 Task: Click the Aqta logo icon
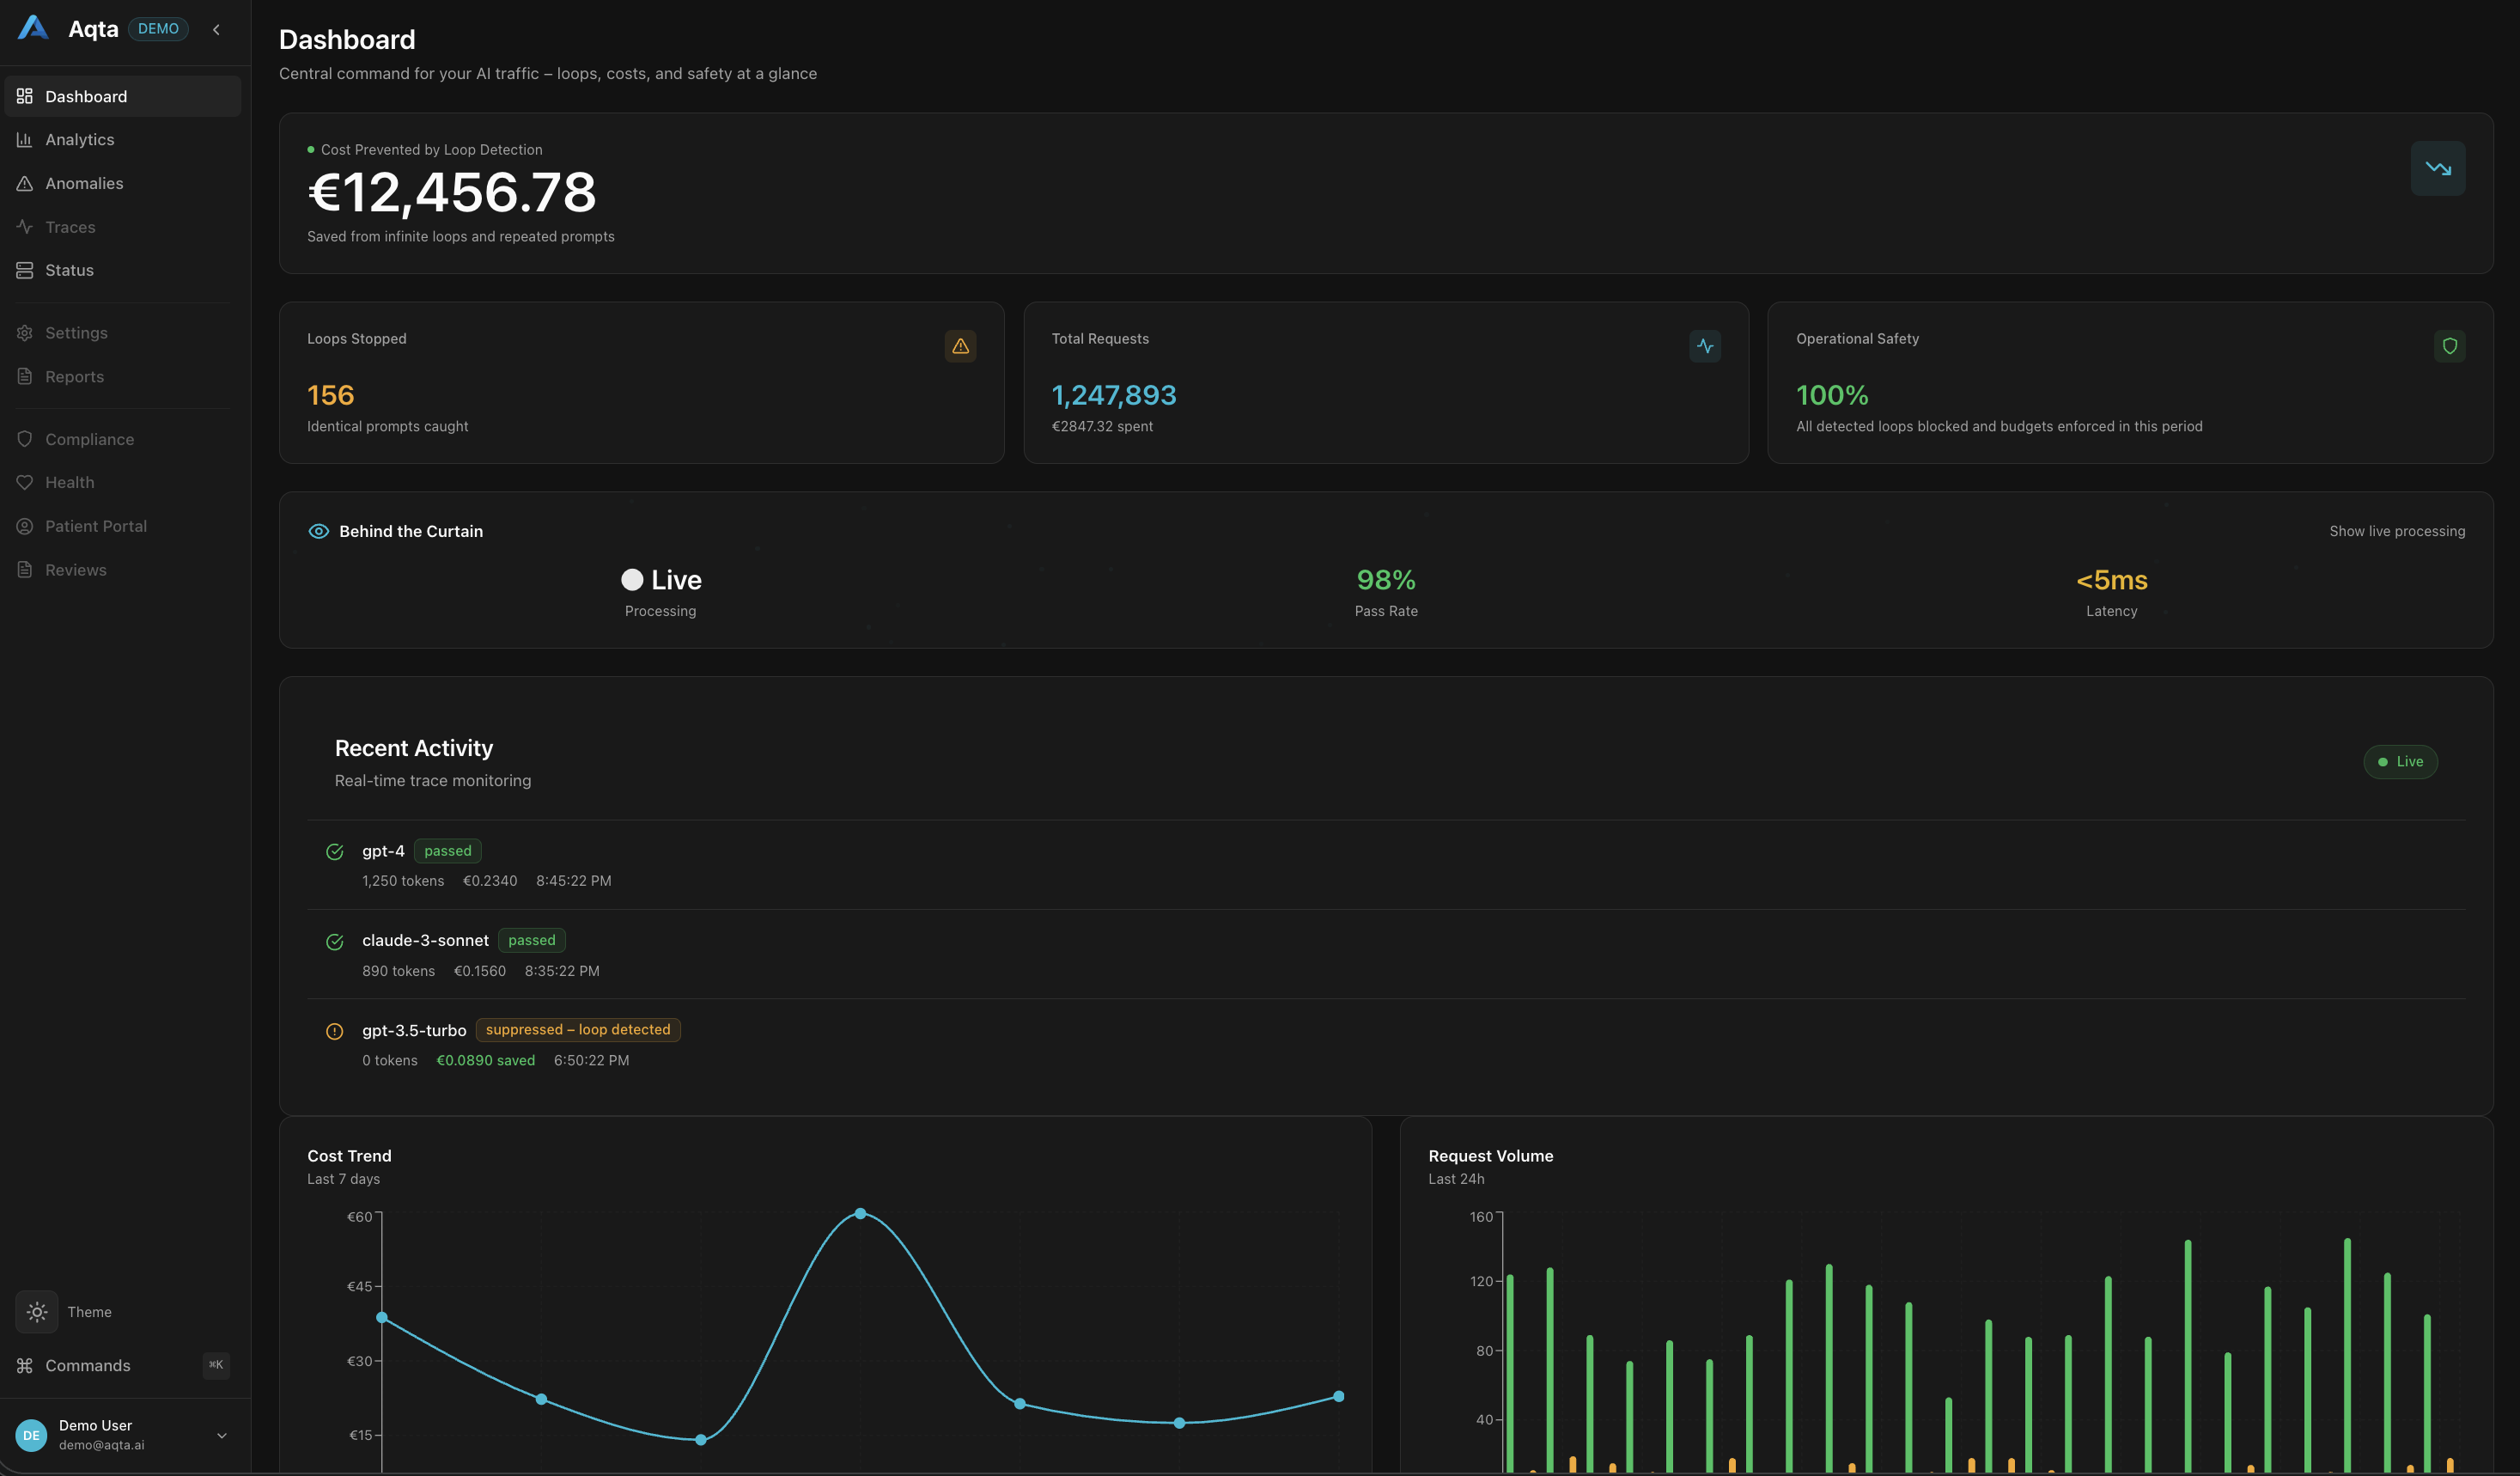click(33, 28)
